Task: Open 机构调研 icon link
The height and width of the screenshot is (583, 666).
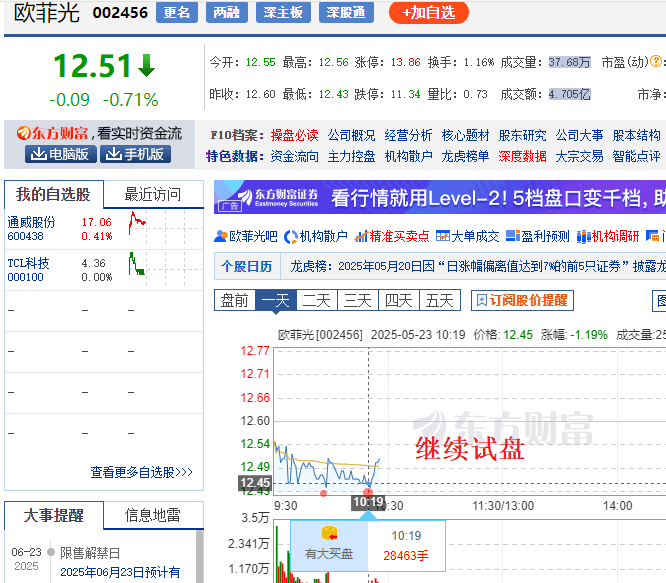Action: (608, 236)
